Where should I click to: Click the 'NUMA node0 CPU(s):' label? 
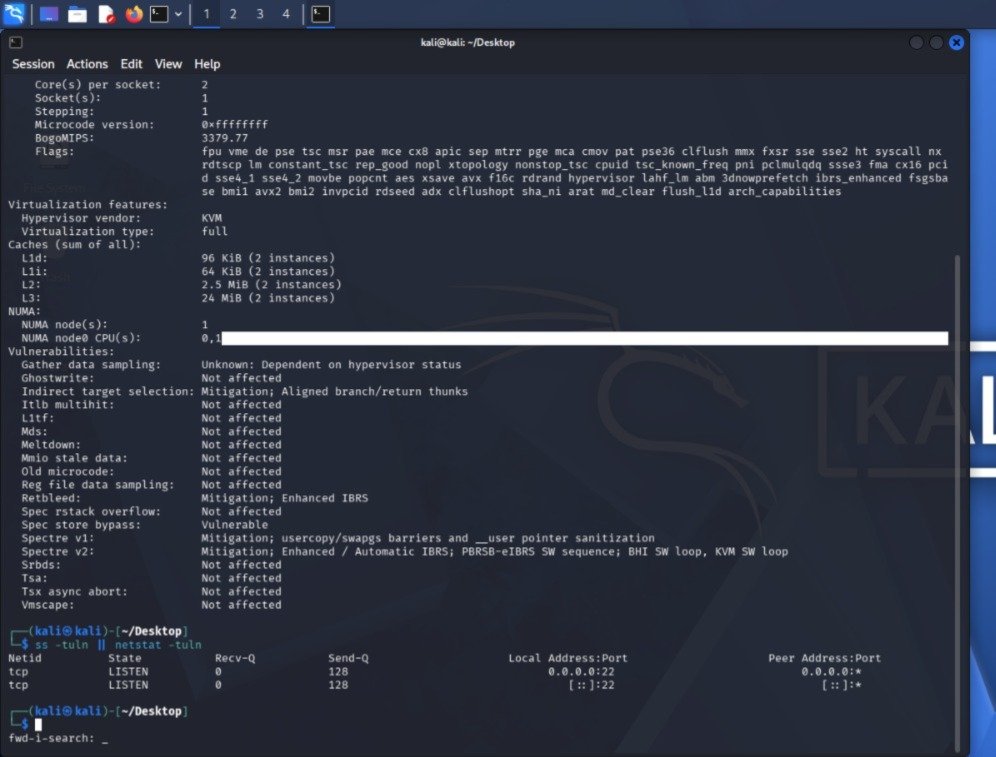point(81,338)
